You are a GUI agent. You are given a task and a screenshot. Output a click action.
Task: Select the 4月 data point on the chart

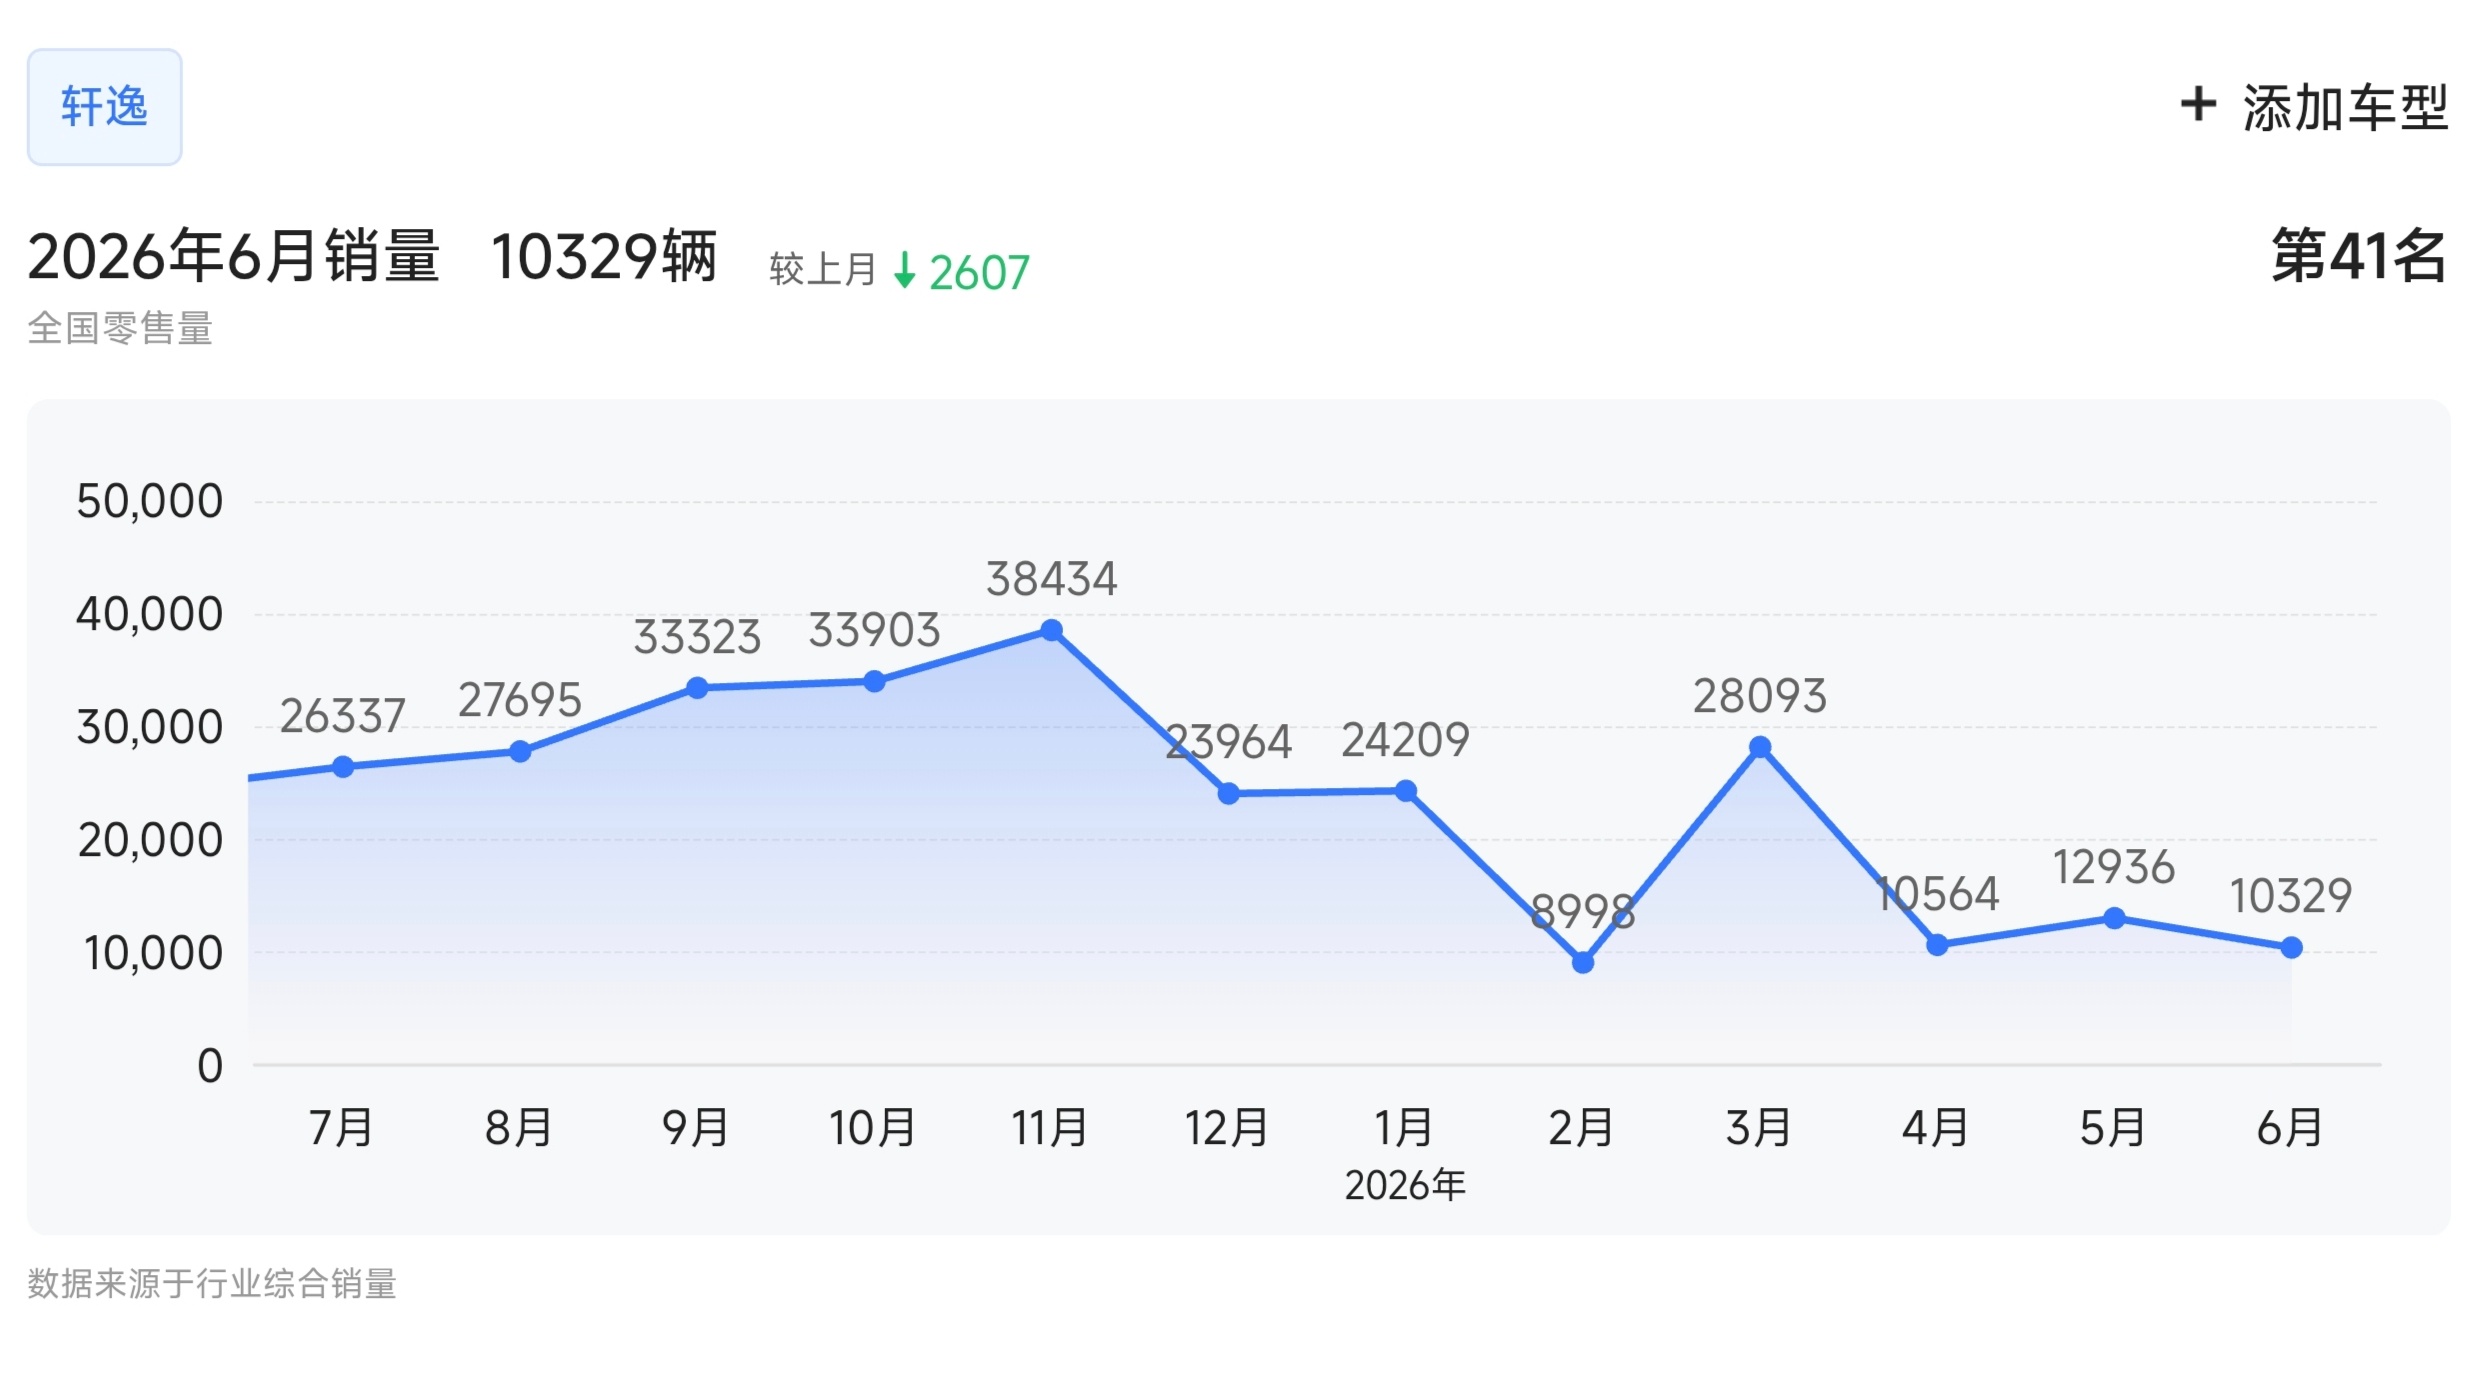(x=1937, y=945)
